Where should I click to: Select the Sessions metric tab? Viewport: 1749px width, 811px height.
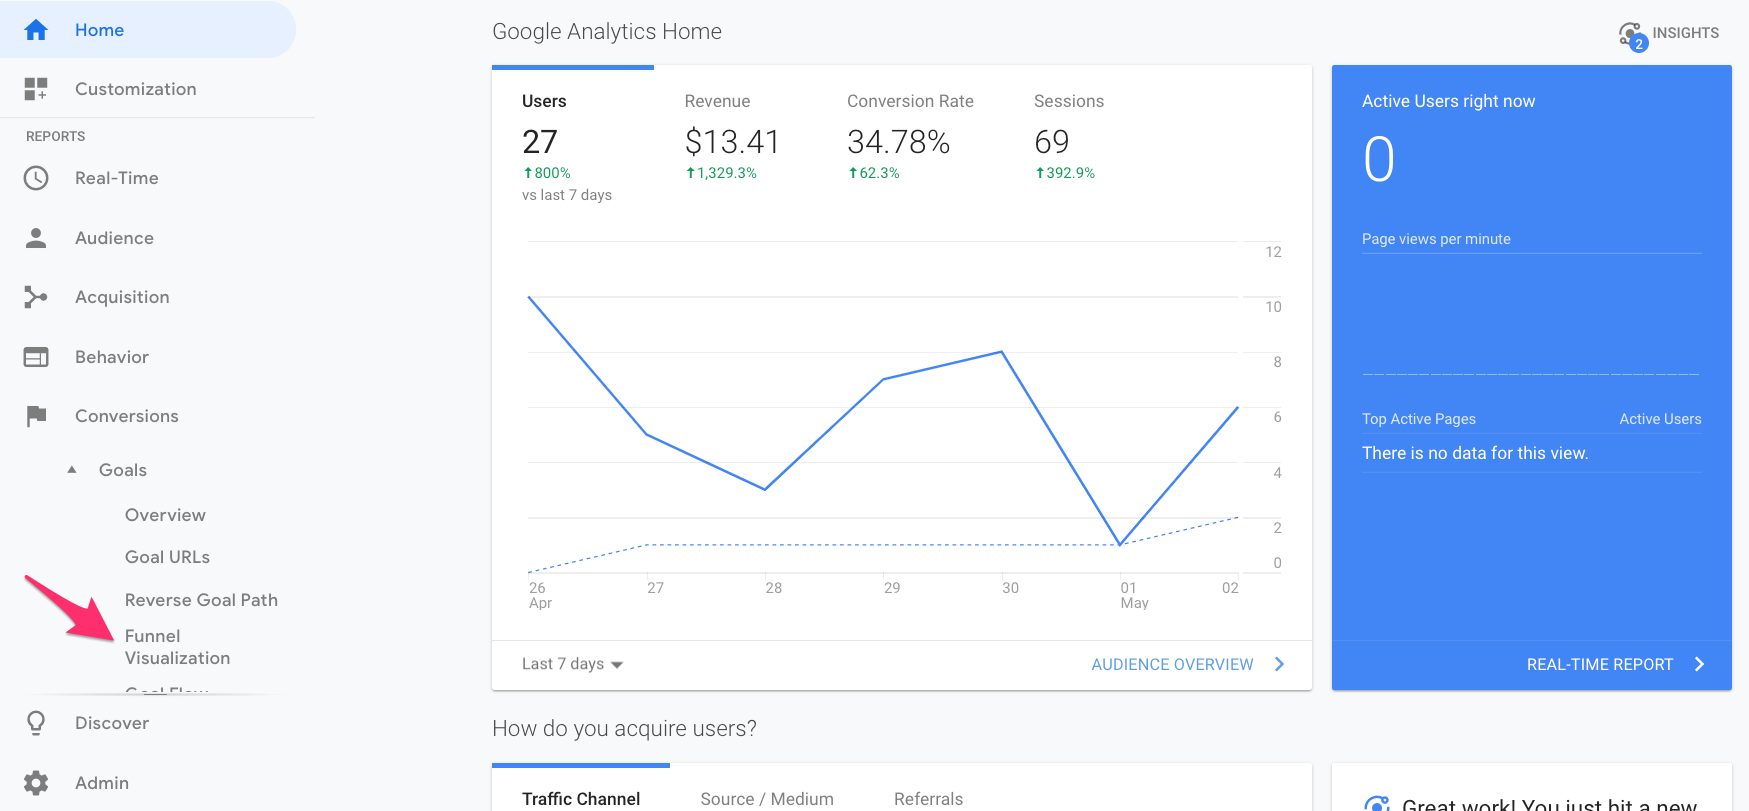[x=1068, y=135]
